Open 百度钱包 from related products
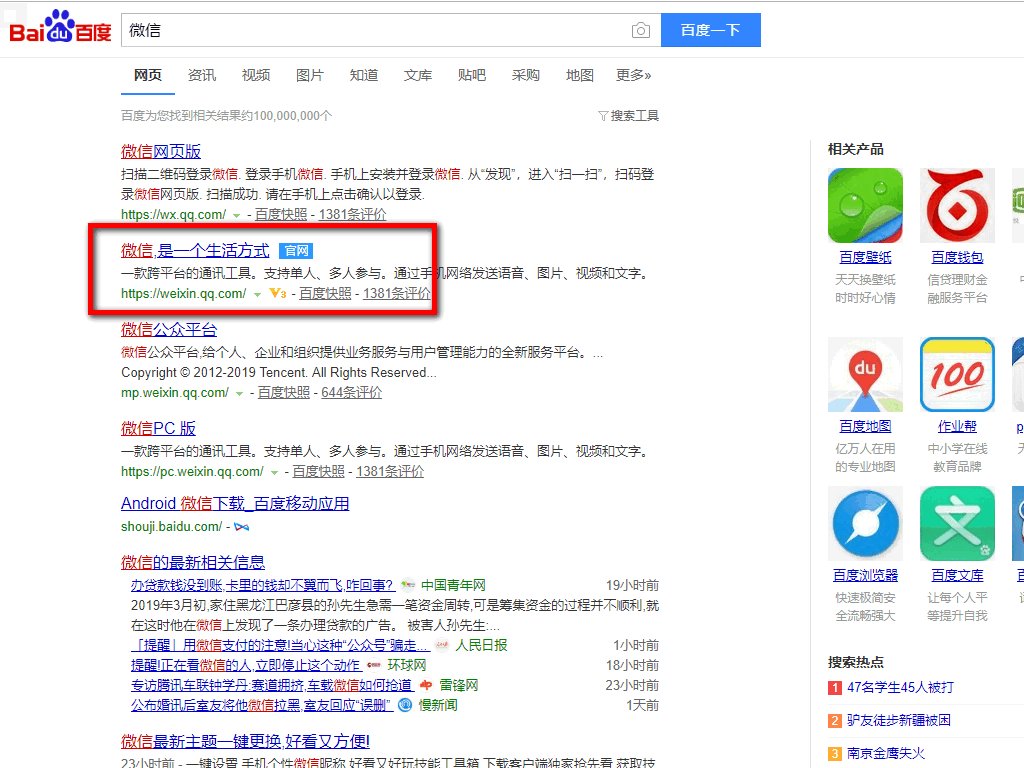Viewport: 1024px width, 768px height. click(x=957, y=257)
